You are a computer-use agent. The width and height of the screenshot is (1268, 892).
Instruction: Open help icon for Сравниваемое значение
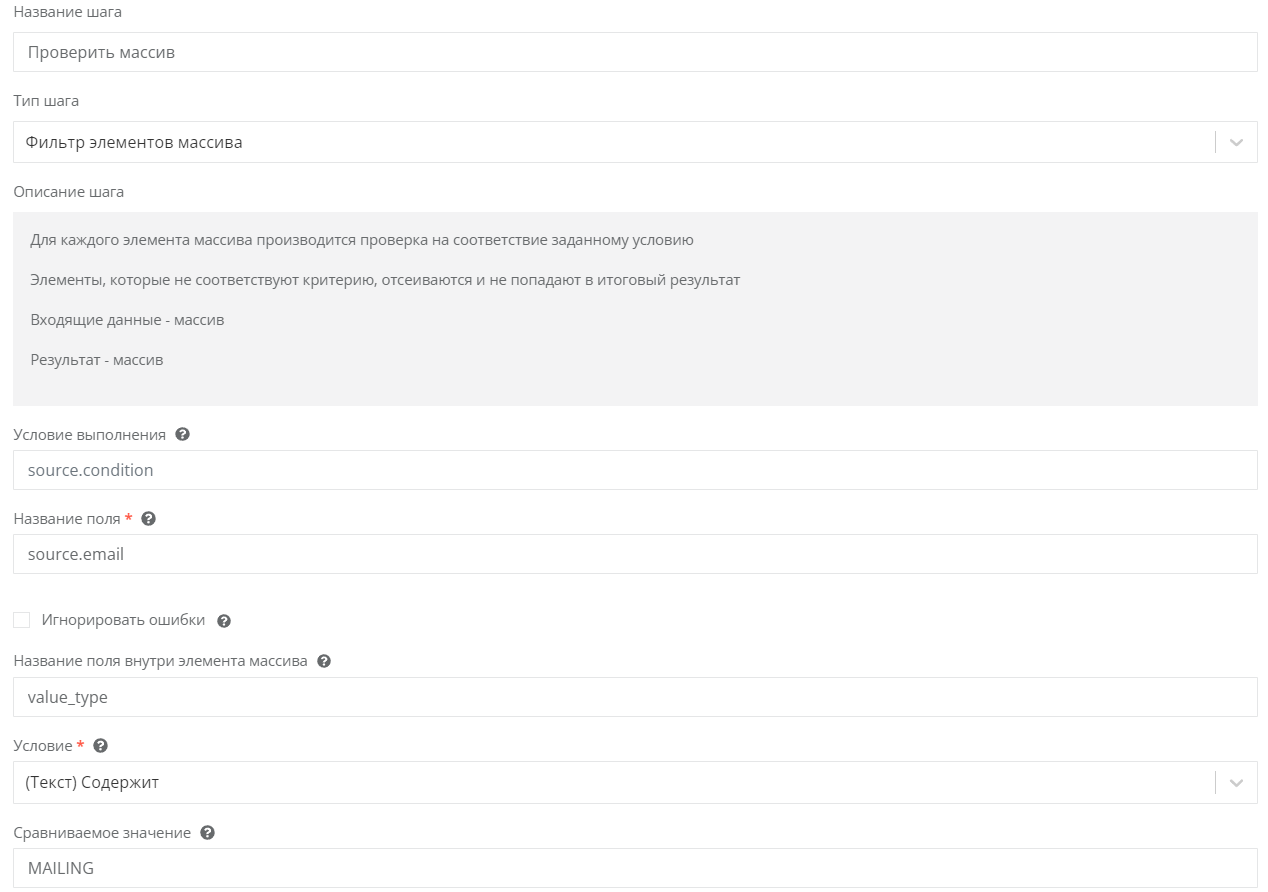(208, 833)
